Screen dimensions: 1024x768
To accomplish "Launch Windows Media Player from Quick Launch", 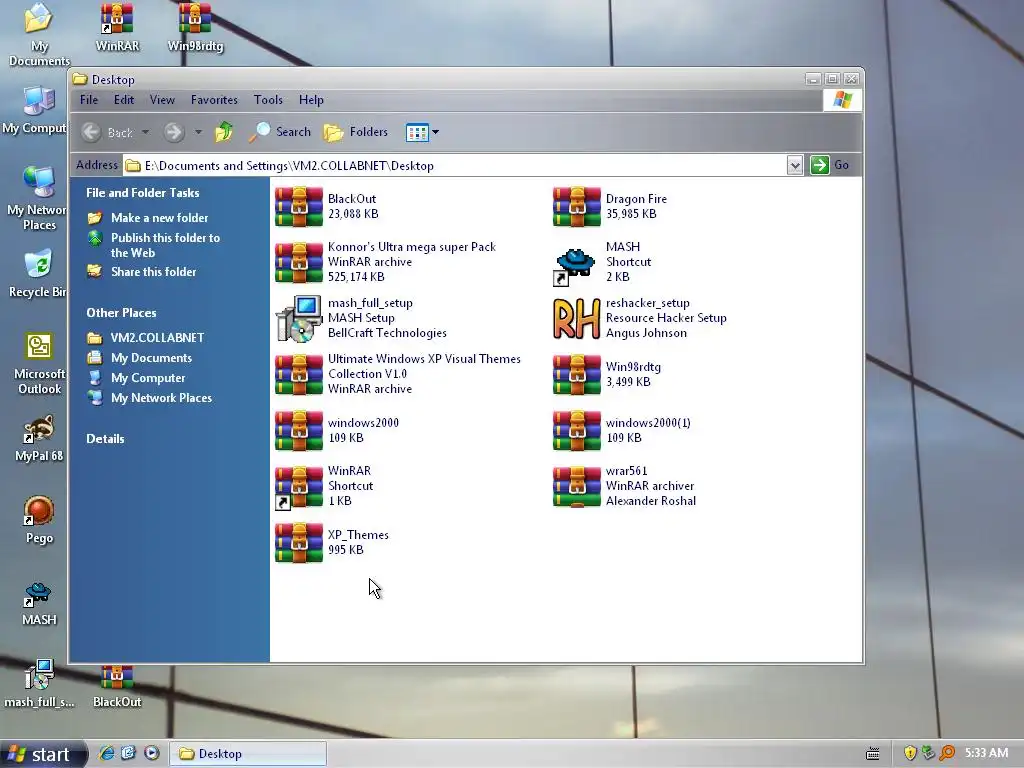I will pyautogui.click(x=152, y=754).
